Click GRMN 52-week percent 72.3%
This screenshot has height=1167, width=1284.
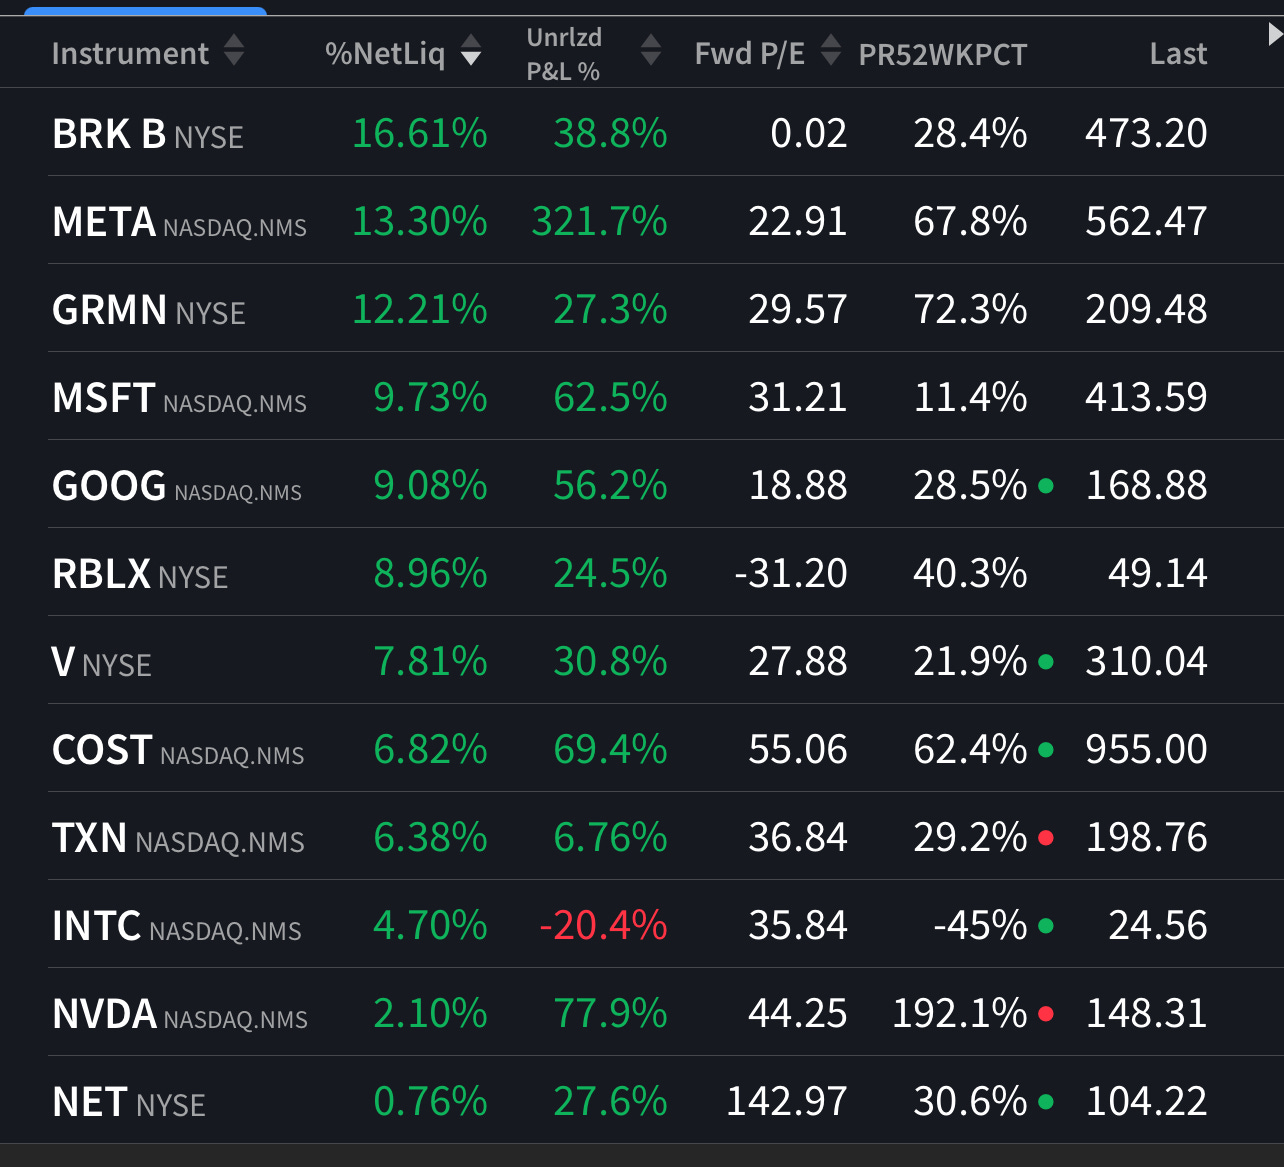971,309
